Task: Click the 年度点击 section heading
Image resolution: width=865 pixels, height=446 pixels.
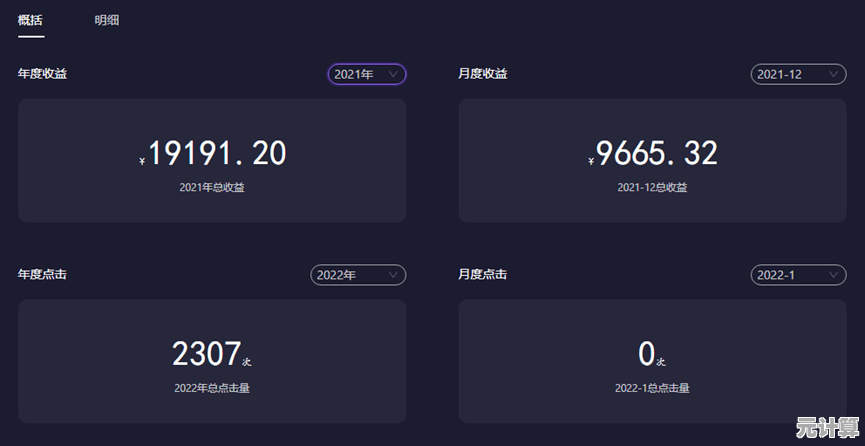Action: (x=42, y=274)
